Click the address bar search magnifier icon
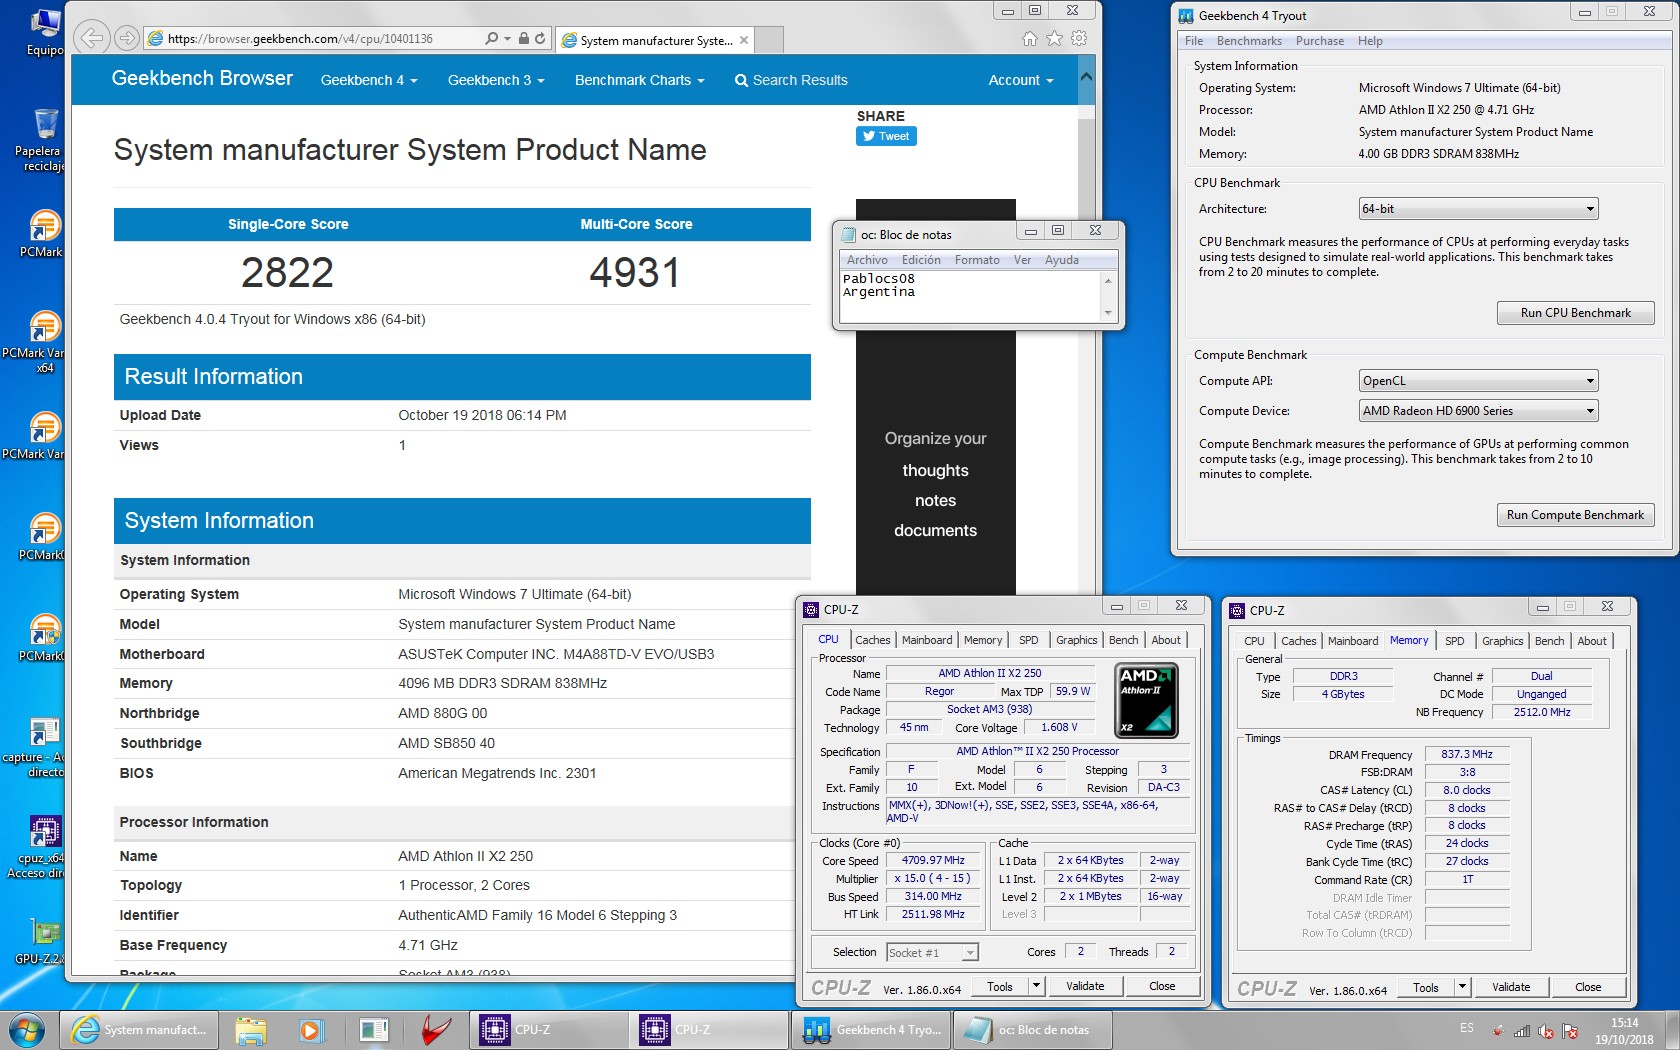This screenshot has width=1680, height=1050. point(491,38)
